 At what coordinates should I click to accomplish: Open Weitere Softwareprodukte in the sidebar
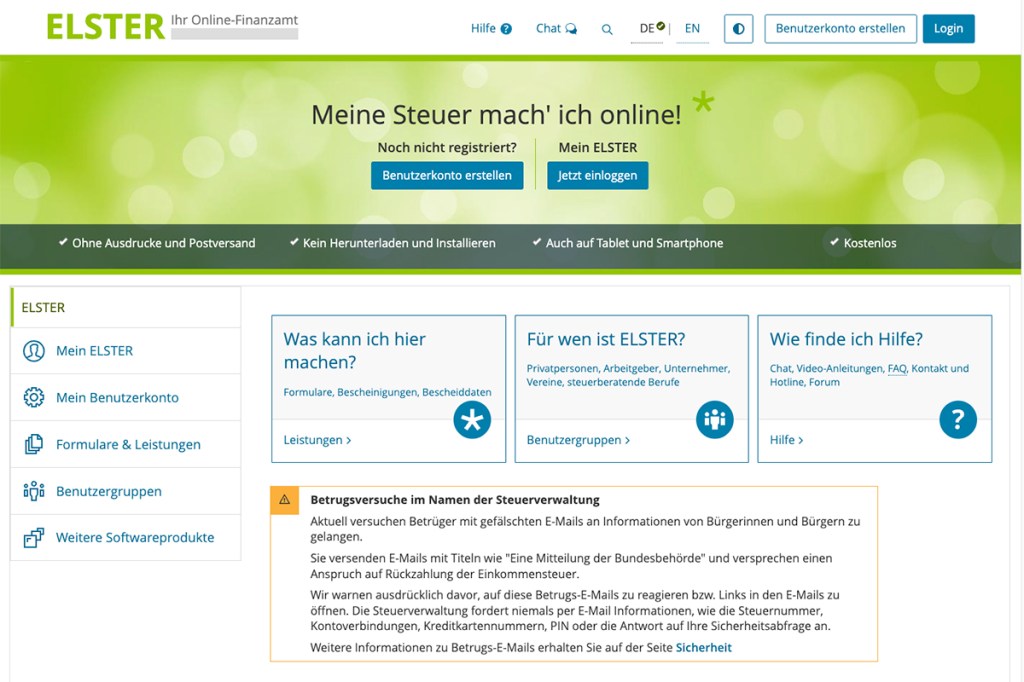tap(126, 538)
